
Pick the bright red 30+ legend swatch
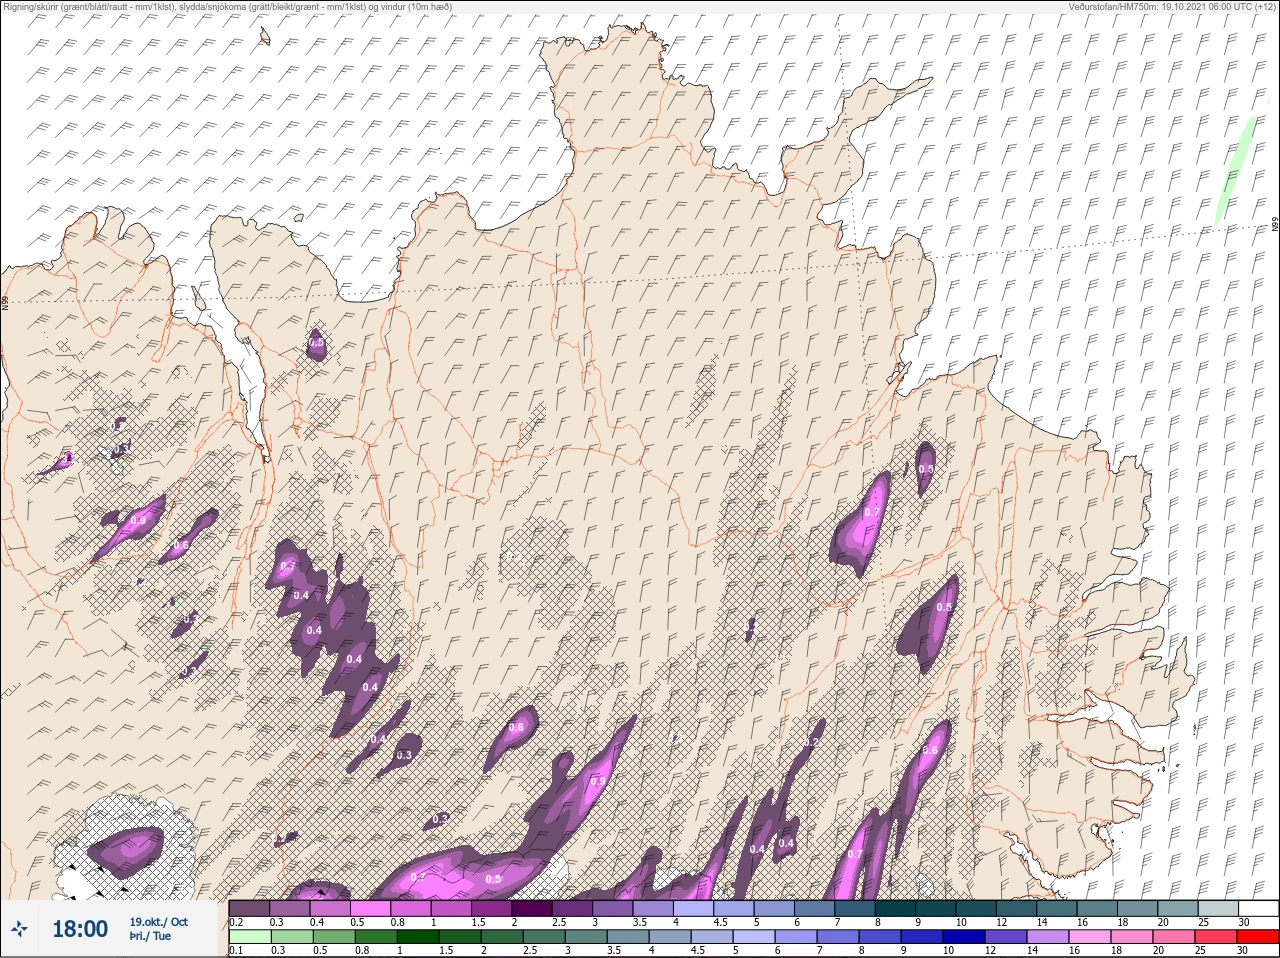coord(1258,937)
